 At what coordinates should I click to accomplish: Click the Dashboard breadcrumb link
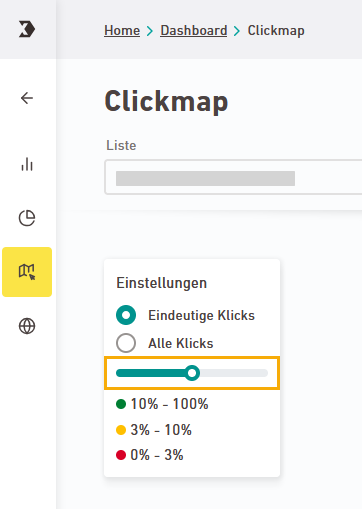pyautogui.click(x=194, y=30)
